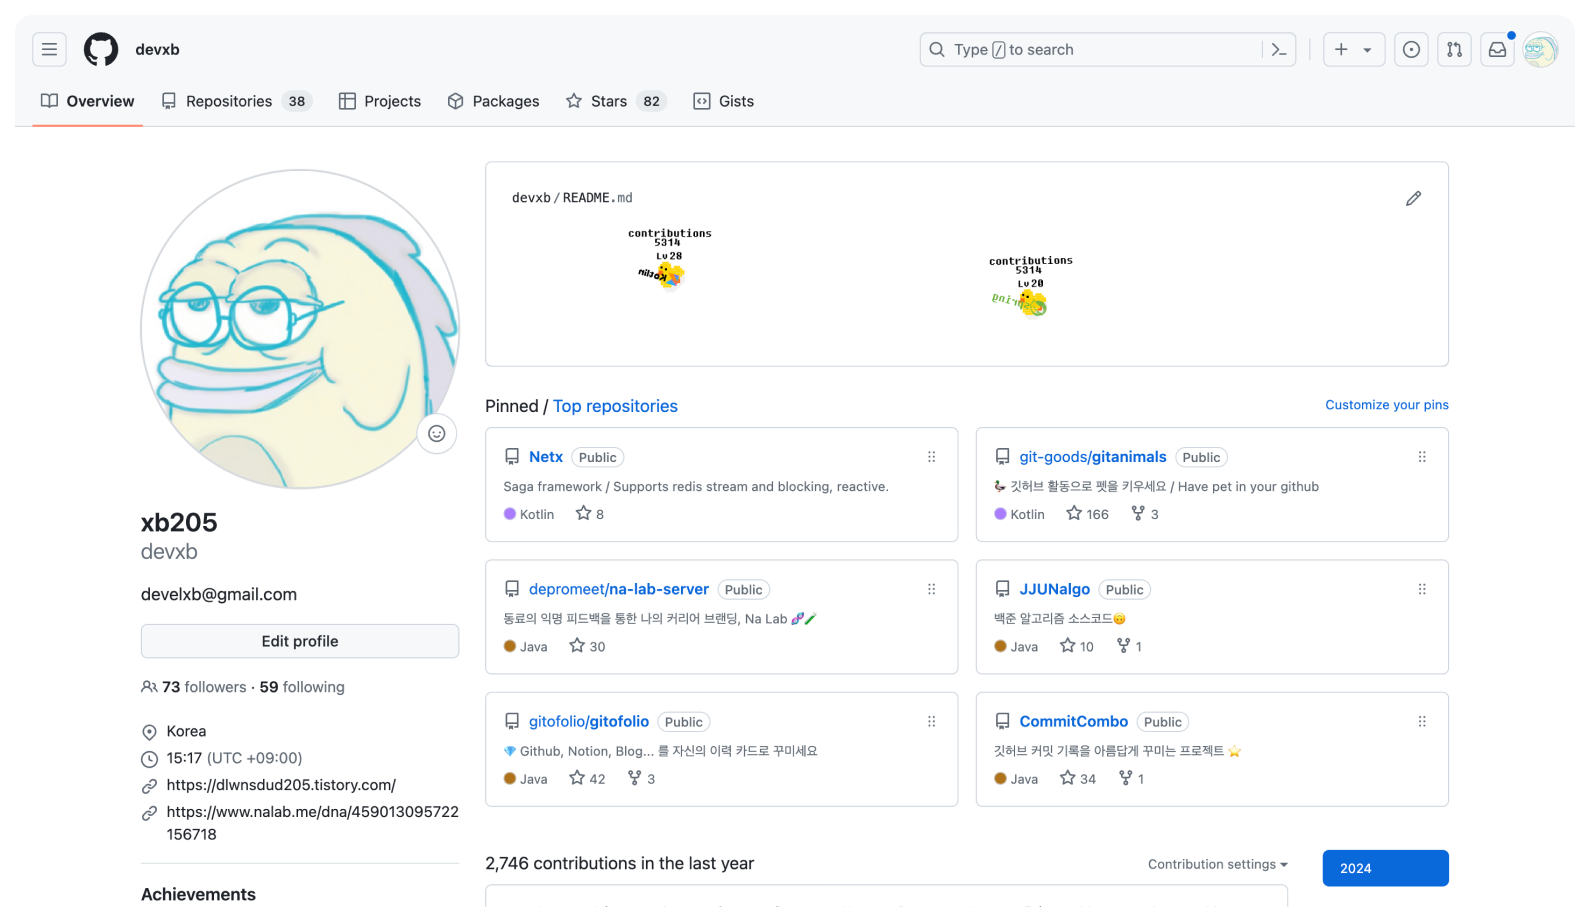The width and height of the screenshot is (1590, 922).
Task: Open the Pull requests icon in header
Action: pos(1454,49)
